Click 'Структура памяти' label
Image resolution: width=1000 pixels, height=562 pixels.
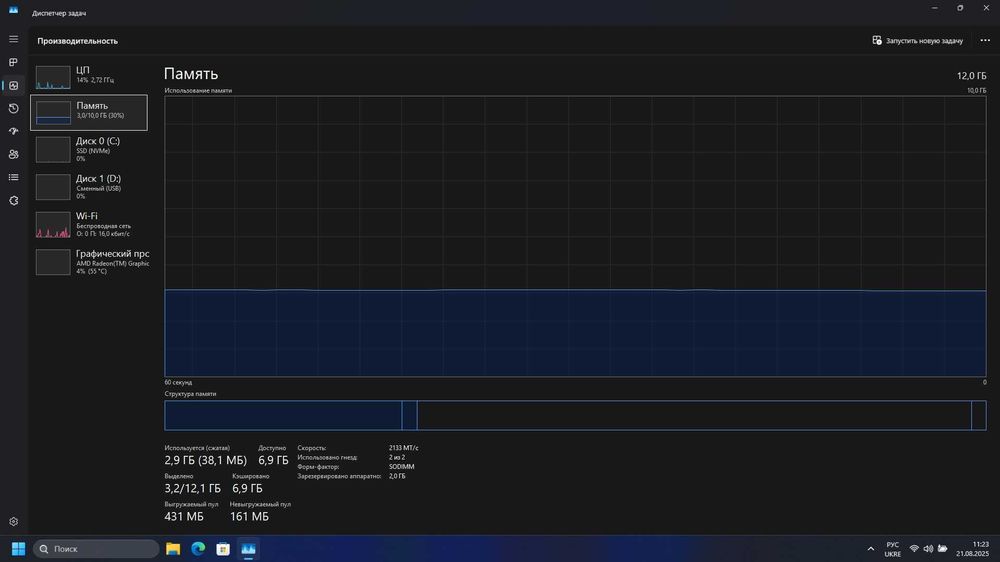click(190, 394)
